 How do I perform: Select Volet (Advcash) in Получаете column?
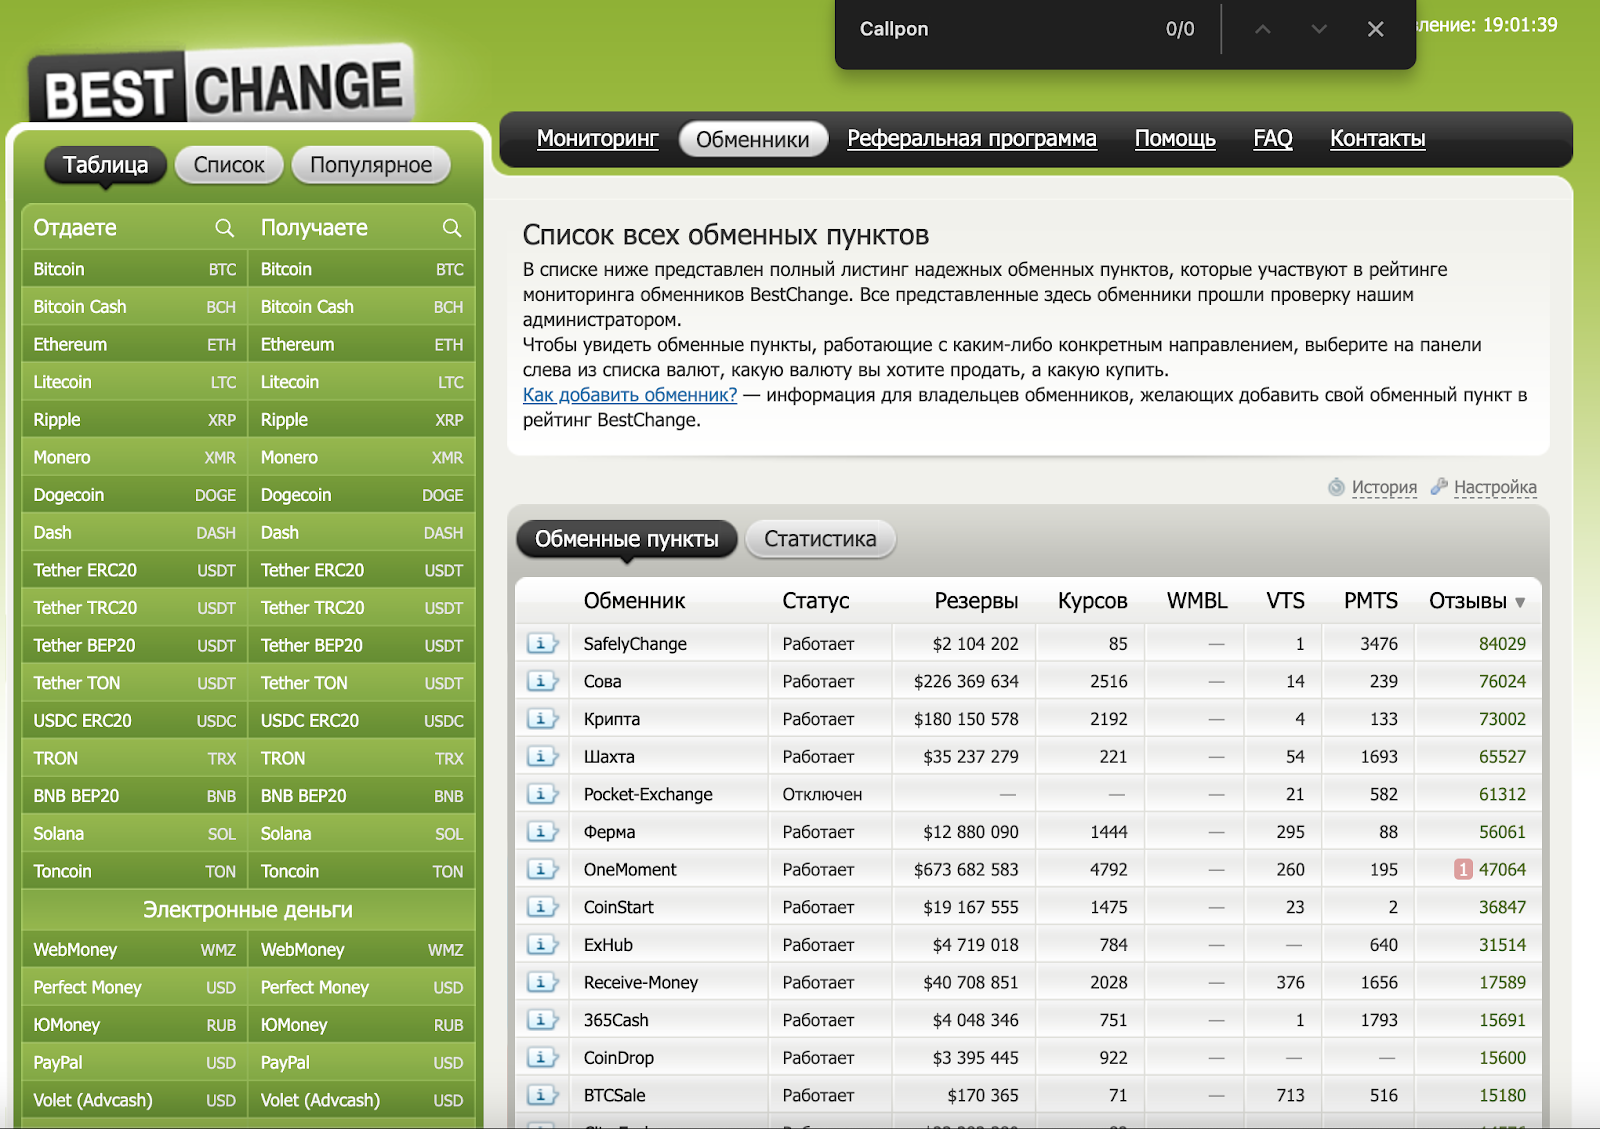pyautogui.click(x=361, y=1101)
